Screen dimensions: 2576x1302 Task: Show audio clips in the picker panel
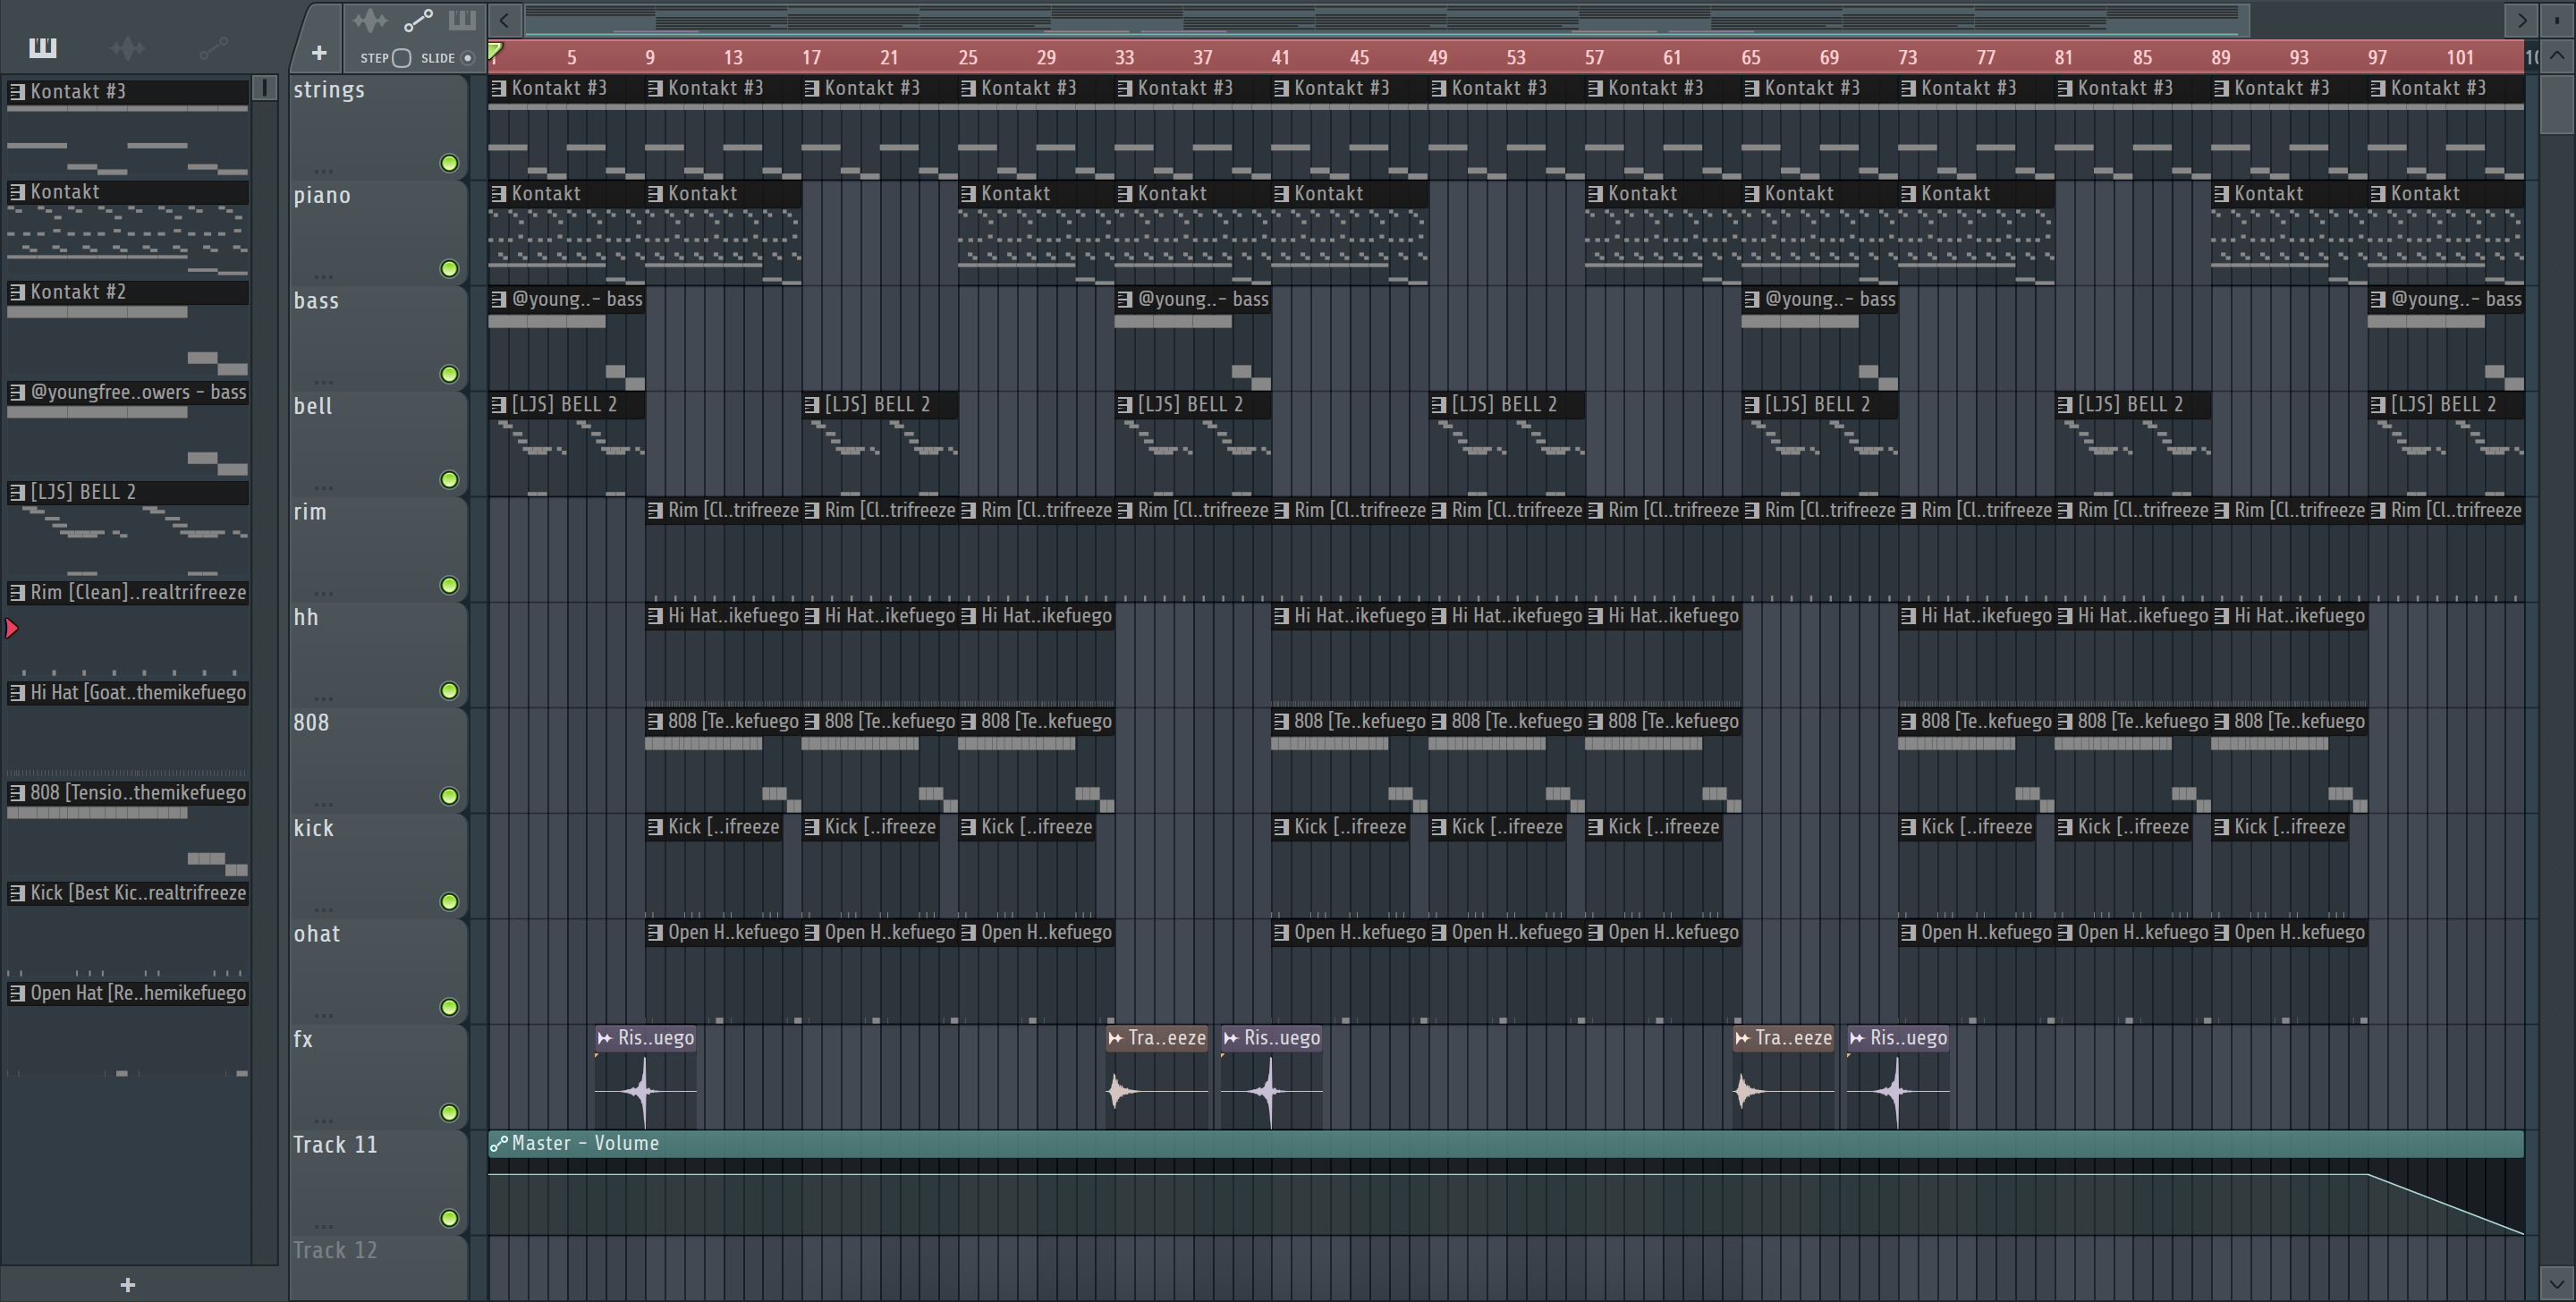point(128,47)
